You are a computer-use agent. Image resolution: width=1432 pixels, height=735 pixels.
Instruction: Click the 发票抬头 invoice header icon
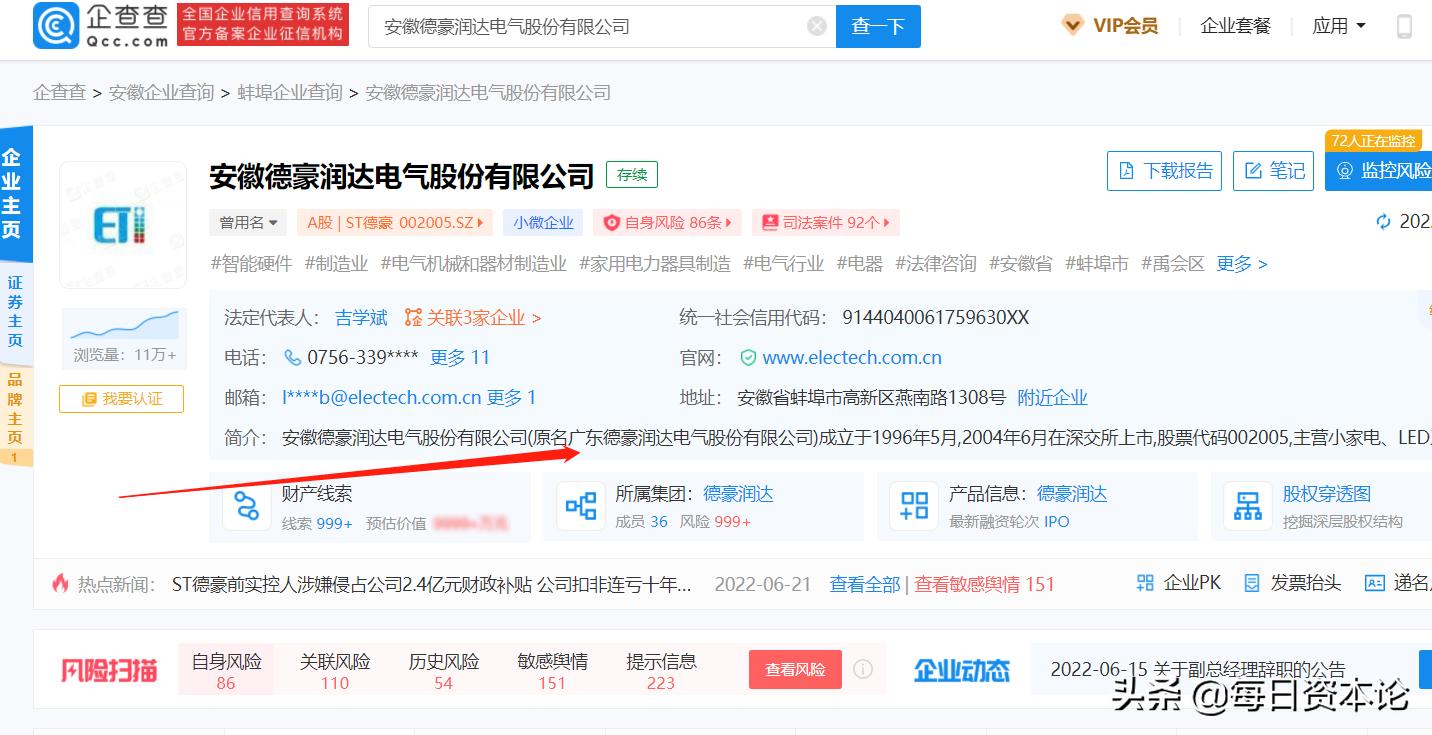pyautogui.click(x=1251, y=581)
